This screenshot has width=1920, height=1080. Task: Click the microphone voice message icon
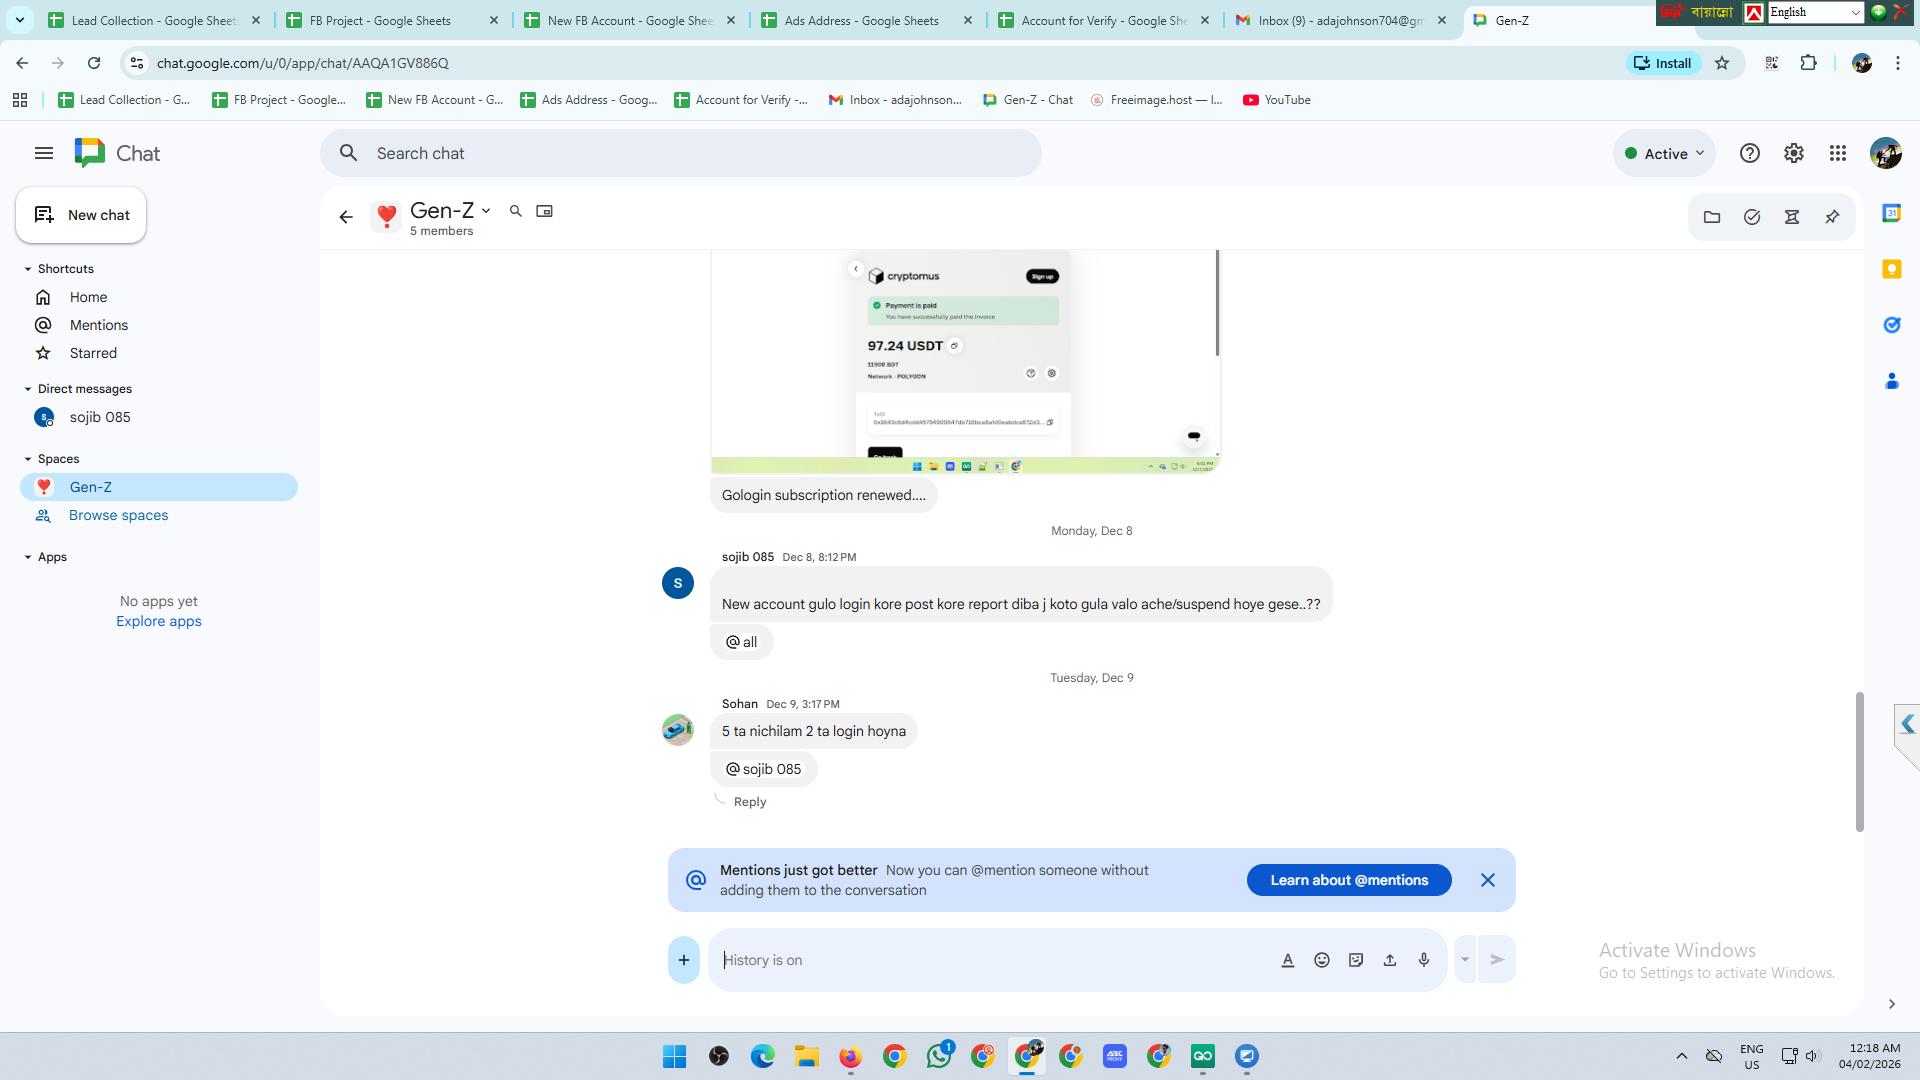click(x=1424, y=960)
